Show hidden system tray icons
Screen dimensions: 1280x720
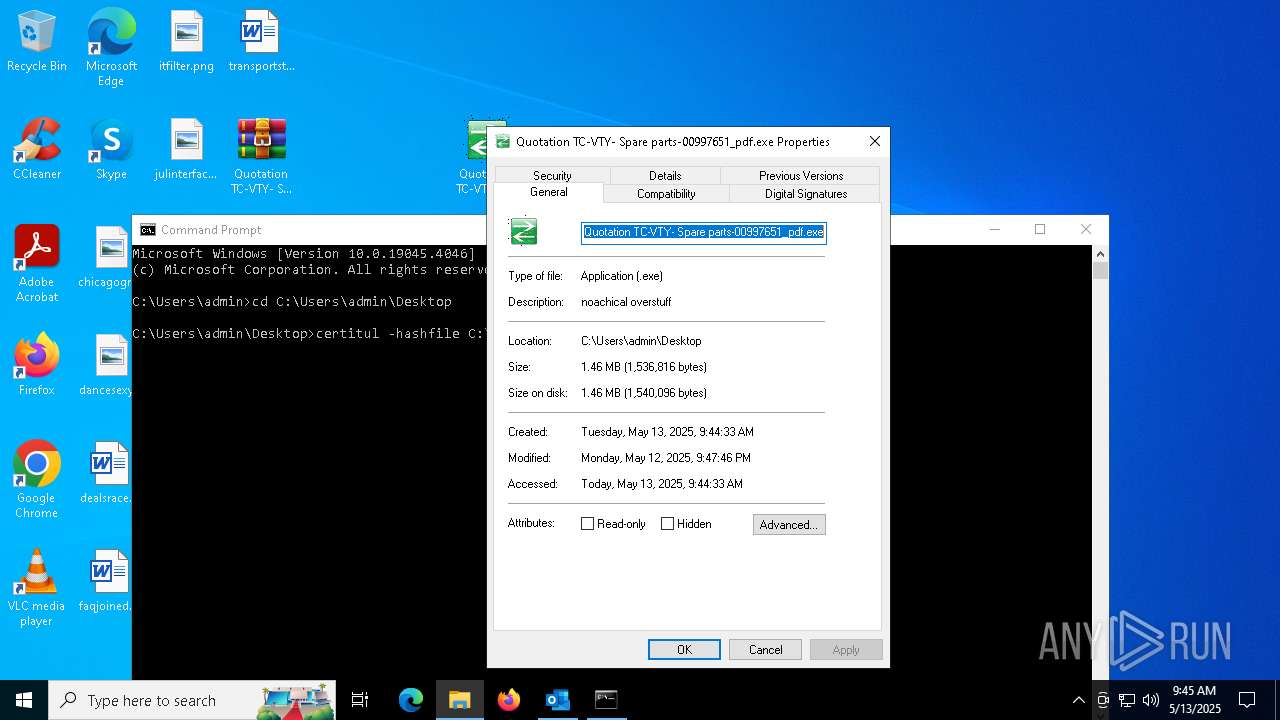pyautogui.click(x=1078, y=700)
